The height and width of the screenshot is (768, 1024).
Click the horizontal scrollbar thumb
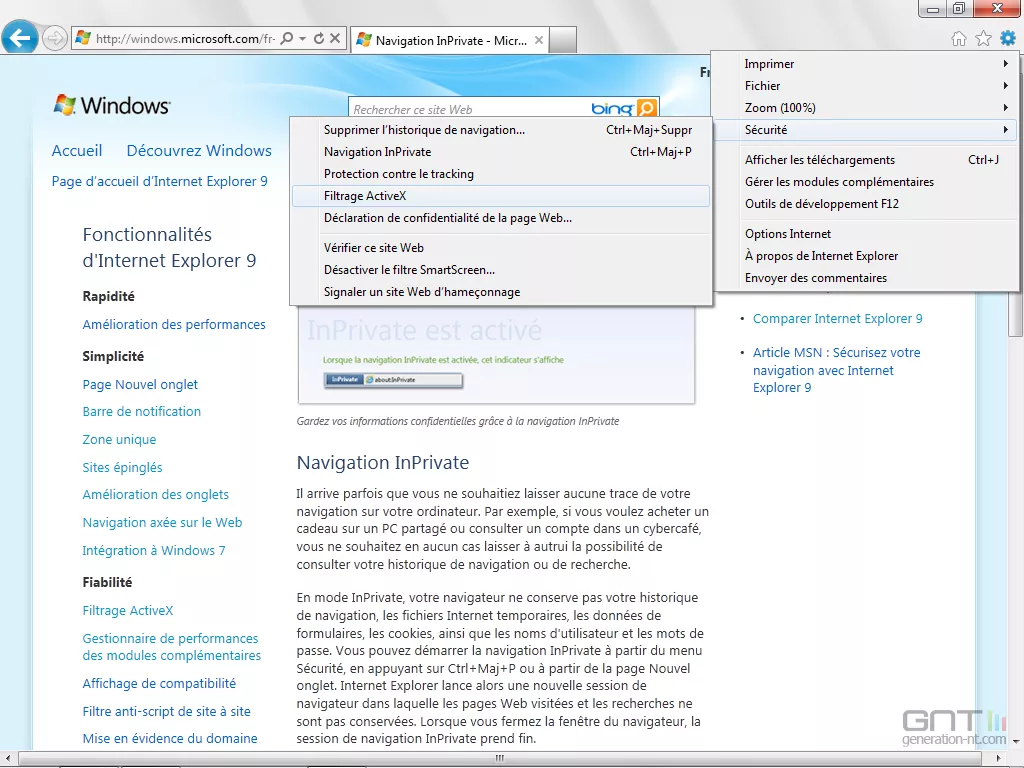pyautogui.click(x=500, y=758)
